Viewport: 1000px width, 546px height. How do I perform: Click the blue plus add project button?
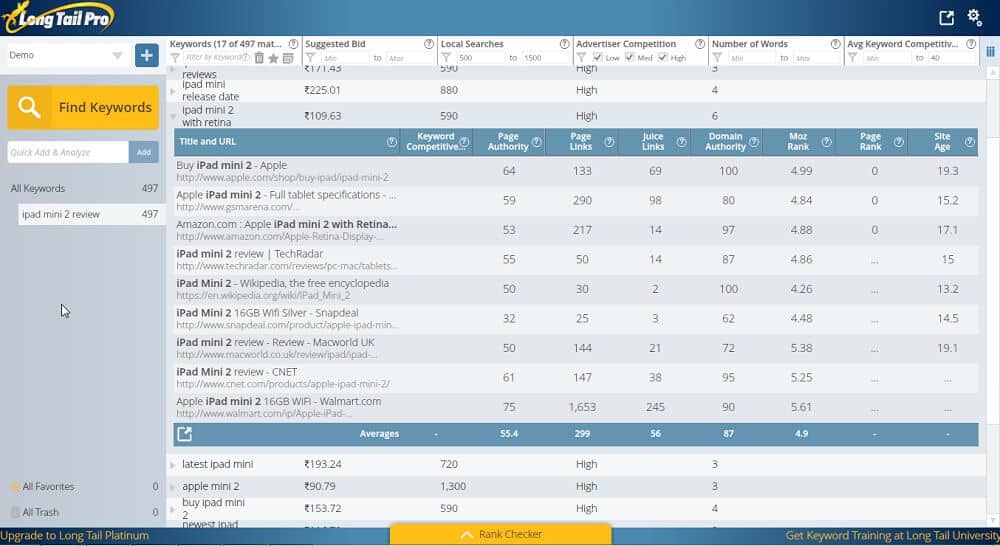coord(147,55)
